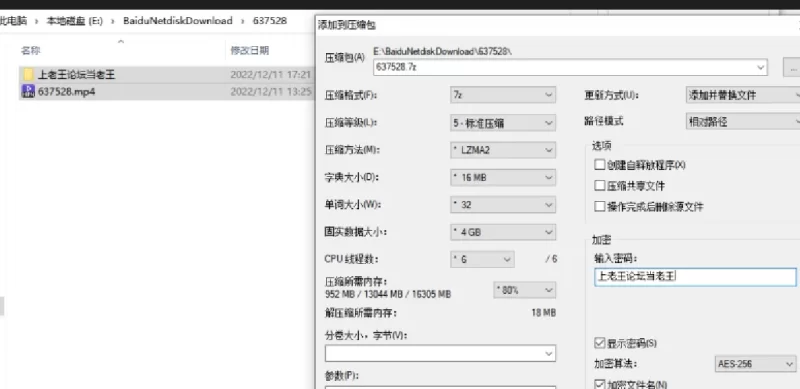Viewport: 800px width, 389px height.
Task: Open the 压缩等级 标准压缩 dropdown
Action: click(x=503, y=123)
